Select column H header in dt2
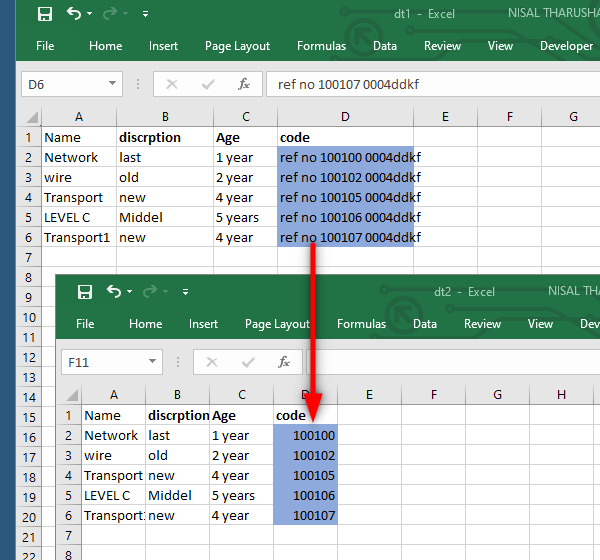 click(x=561, y=395)
